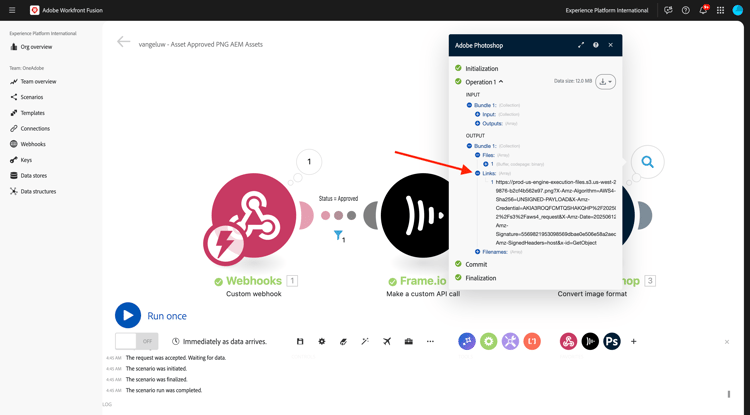The image size is (750, 415).
Task: Open the download output dropdown
Action: (x=606, y=82)
